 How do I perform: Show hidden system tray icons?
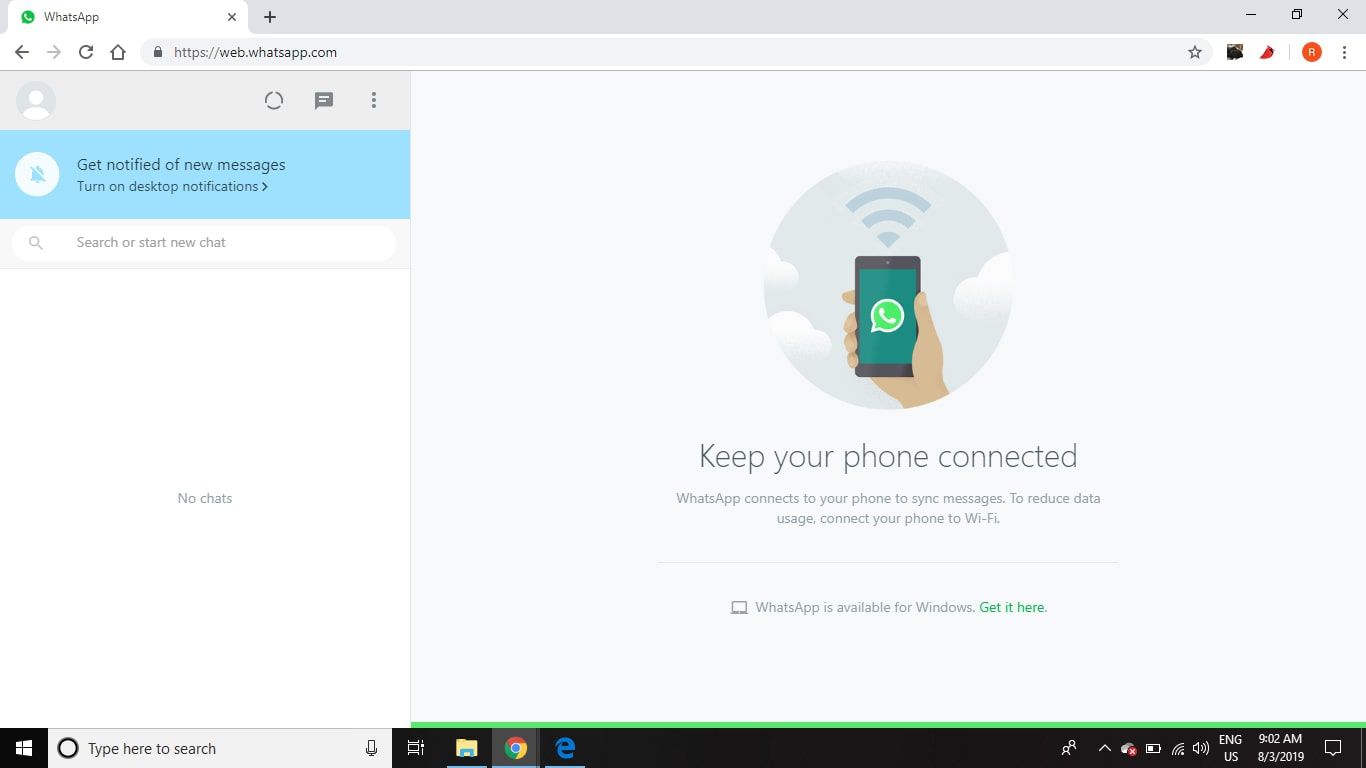point(1104,748)
